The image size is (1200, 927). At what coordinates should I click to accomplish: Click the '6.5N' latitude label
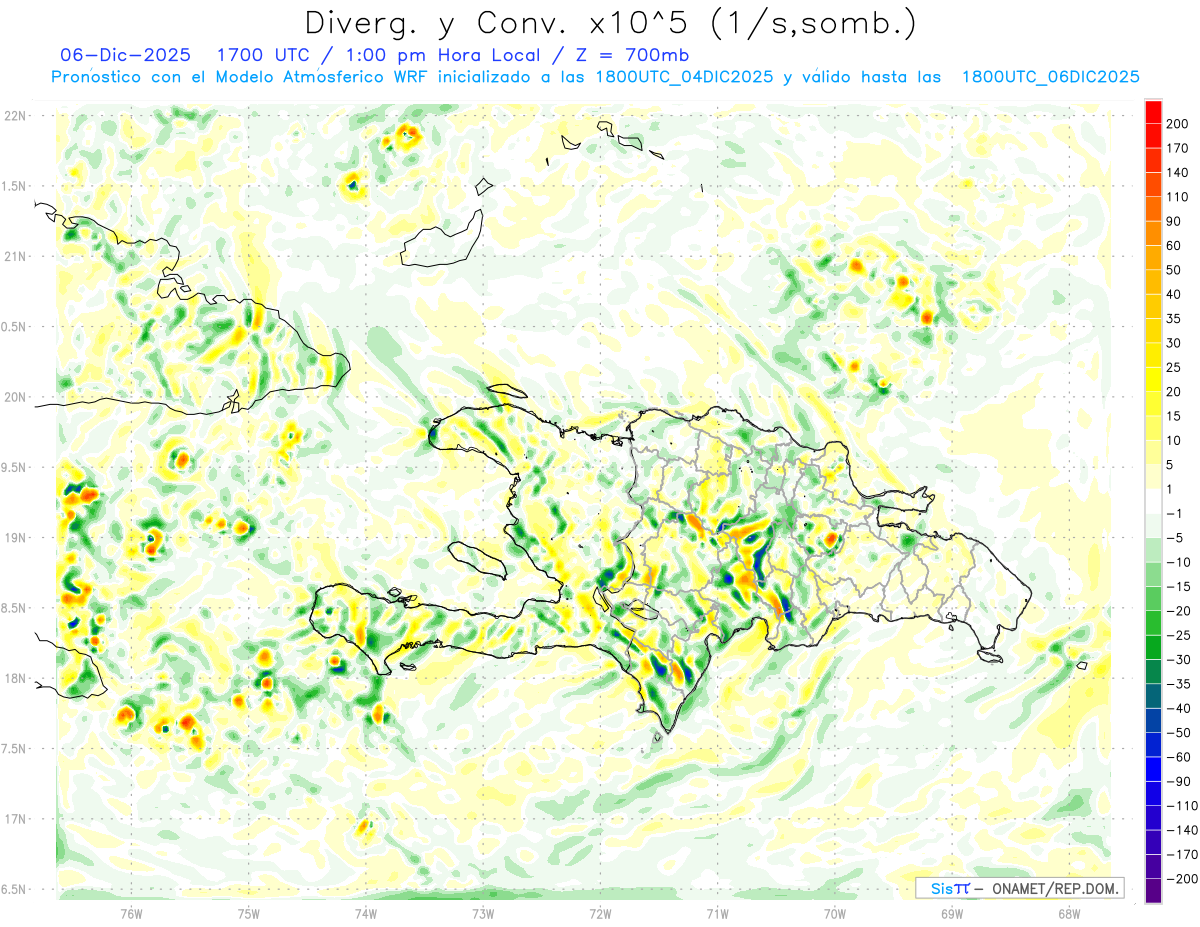[x=14, y=889]
